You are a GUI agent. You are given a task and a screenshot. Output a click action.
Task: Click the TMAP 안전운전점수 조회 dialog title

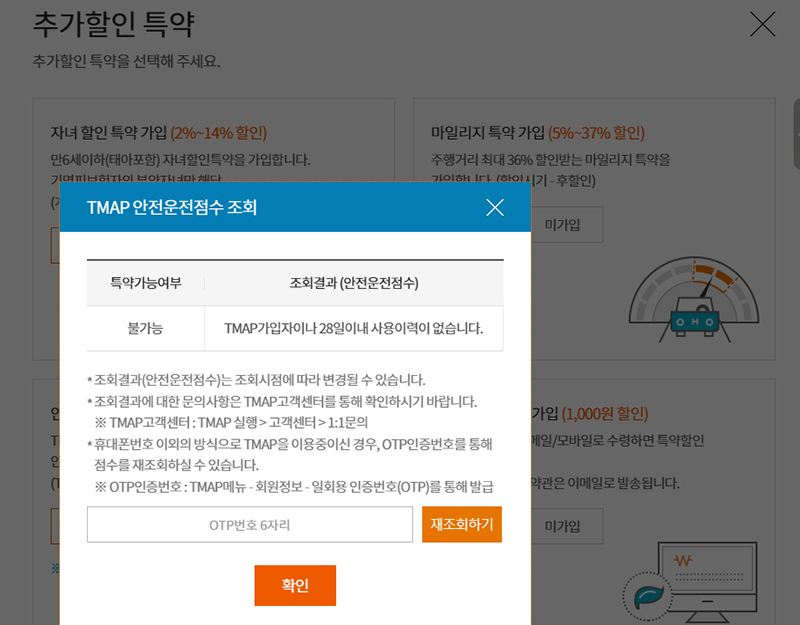tap(172, 207)
